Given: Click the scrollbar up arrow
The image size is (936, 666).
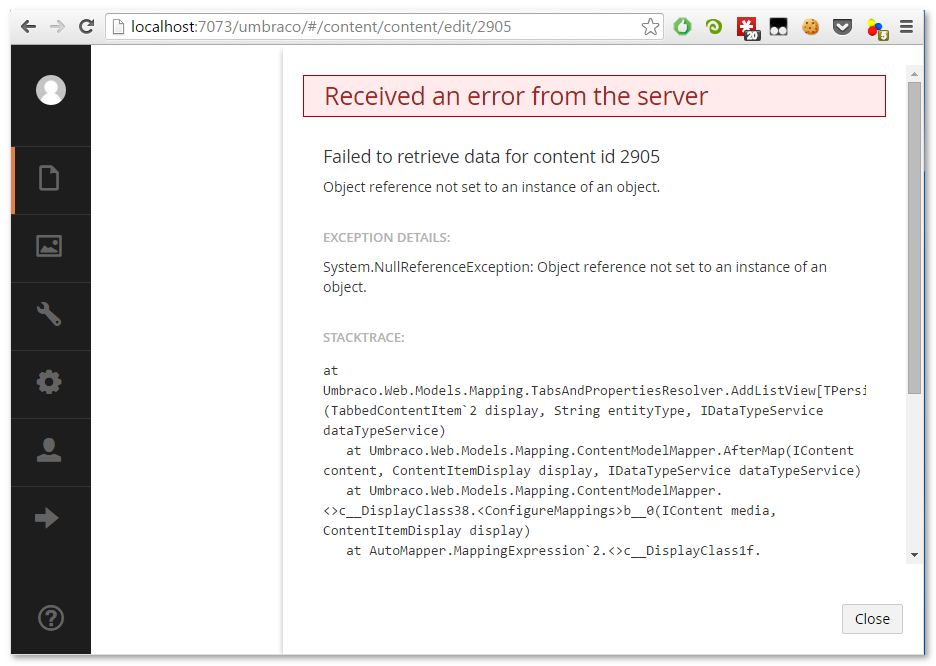Looking at the screenshot, I should 914,74.
